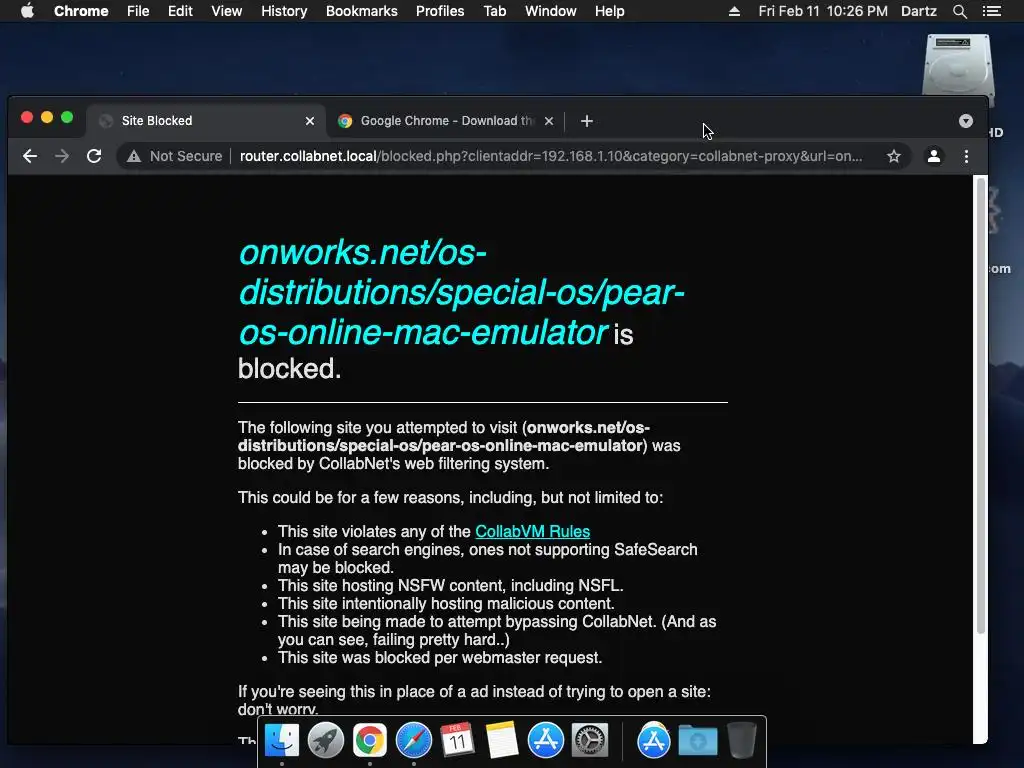Open the Profiles menu
The height and width of the screenshot is (768, 1024).
pos(440,11)
